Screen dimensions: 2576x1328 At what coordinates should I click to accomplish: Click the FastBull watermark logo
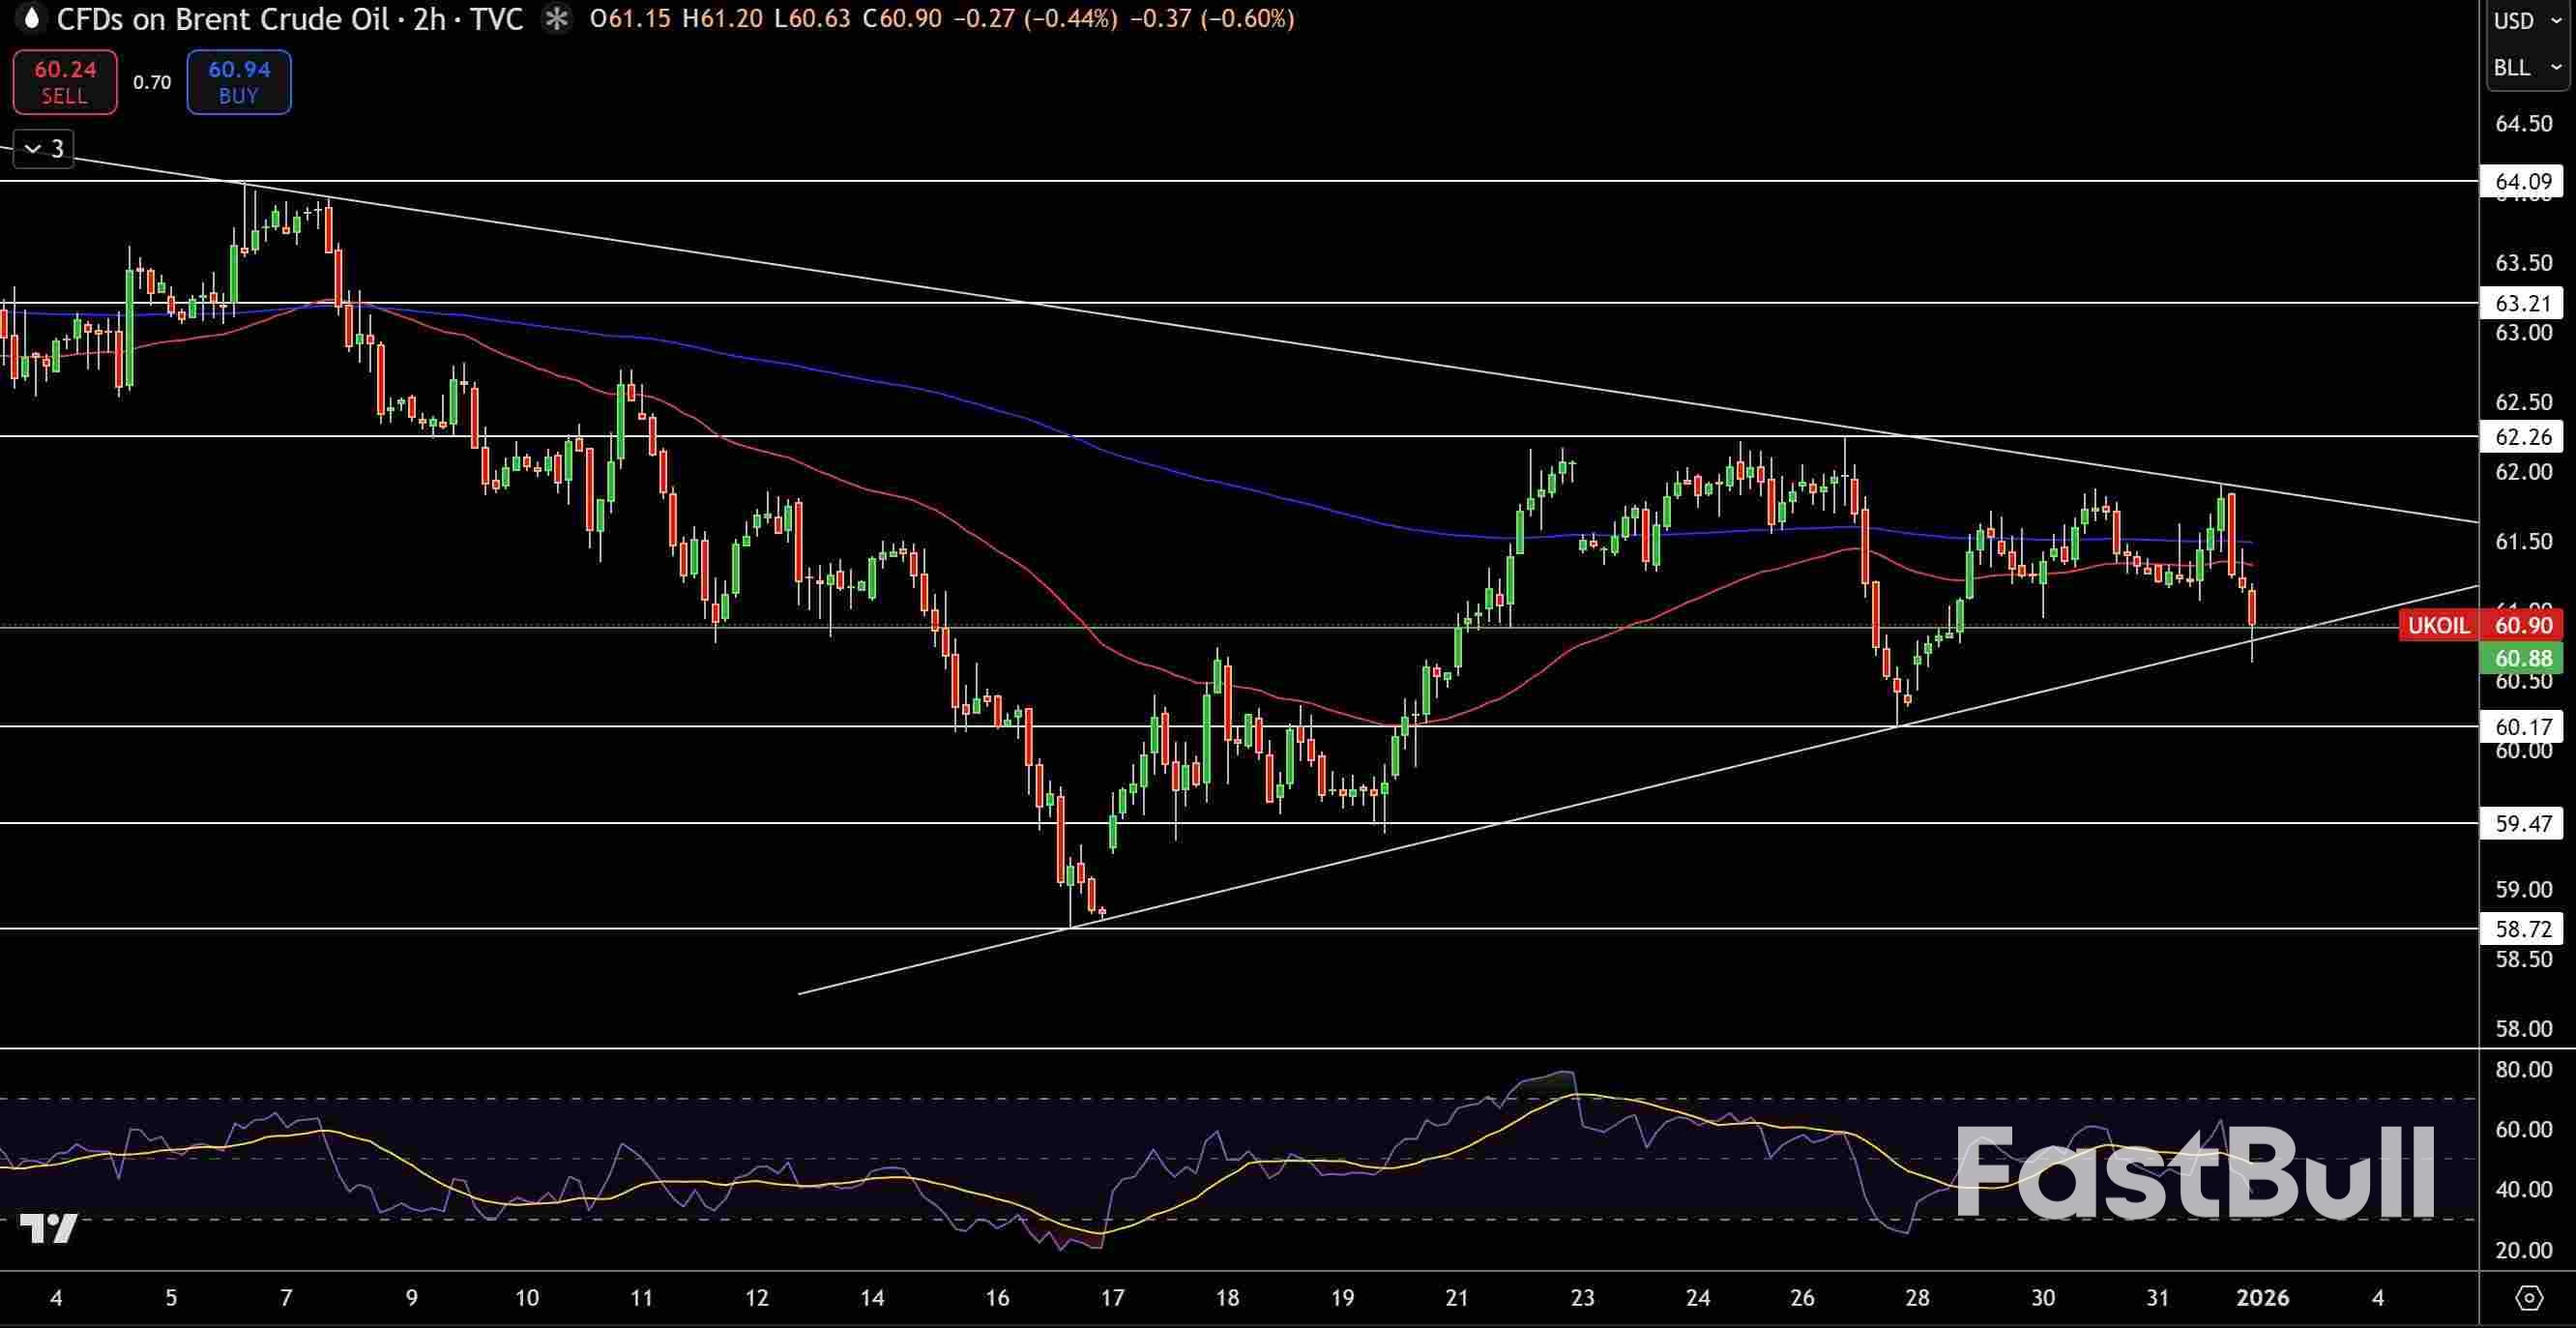tap(2195, 1172)
